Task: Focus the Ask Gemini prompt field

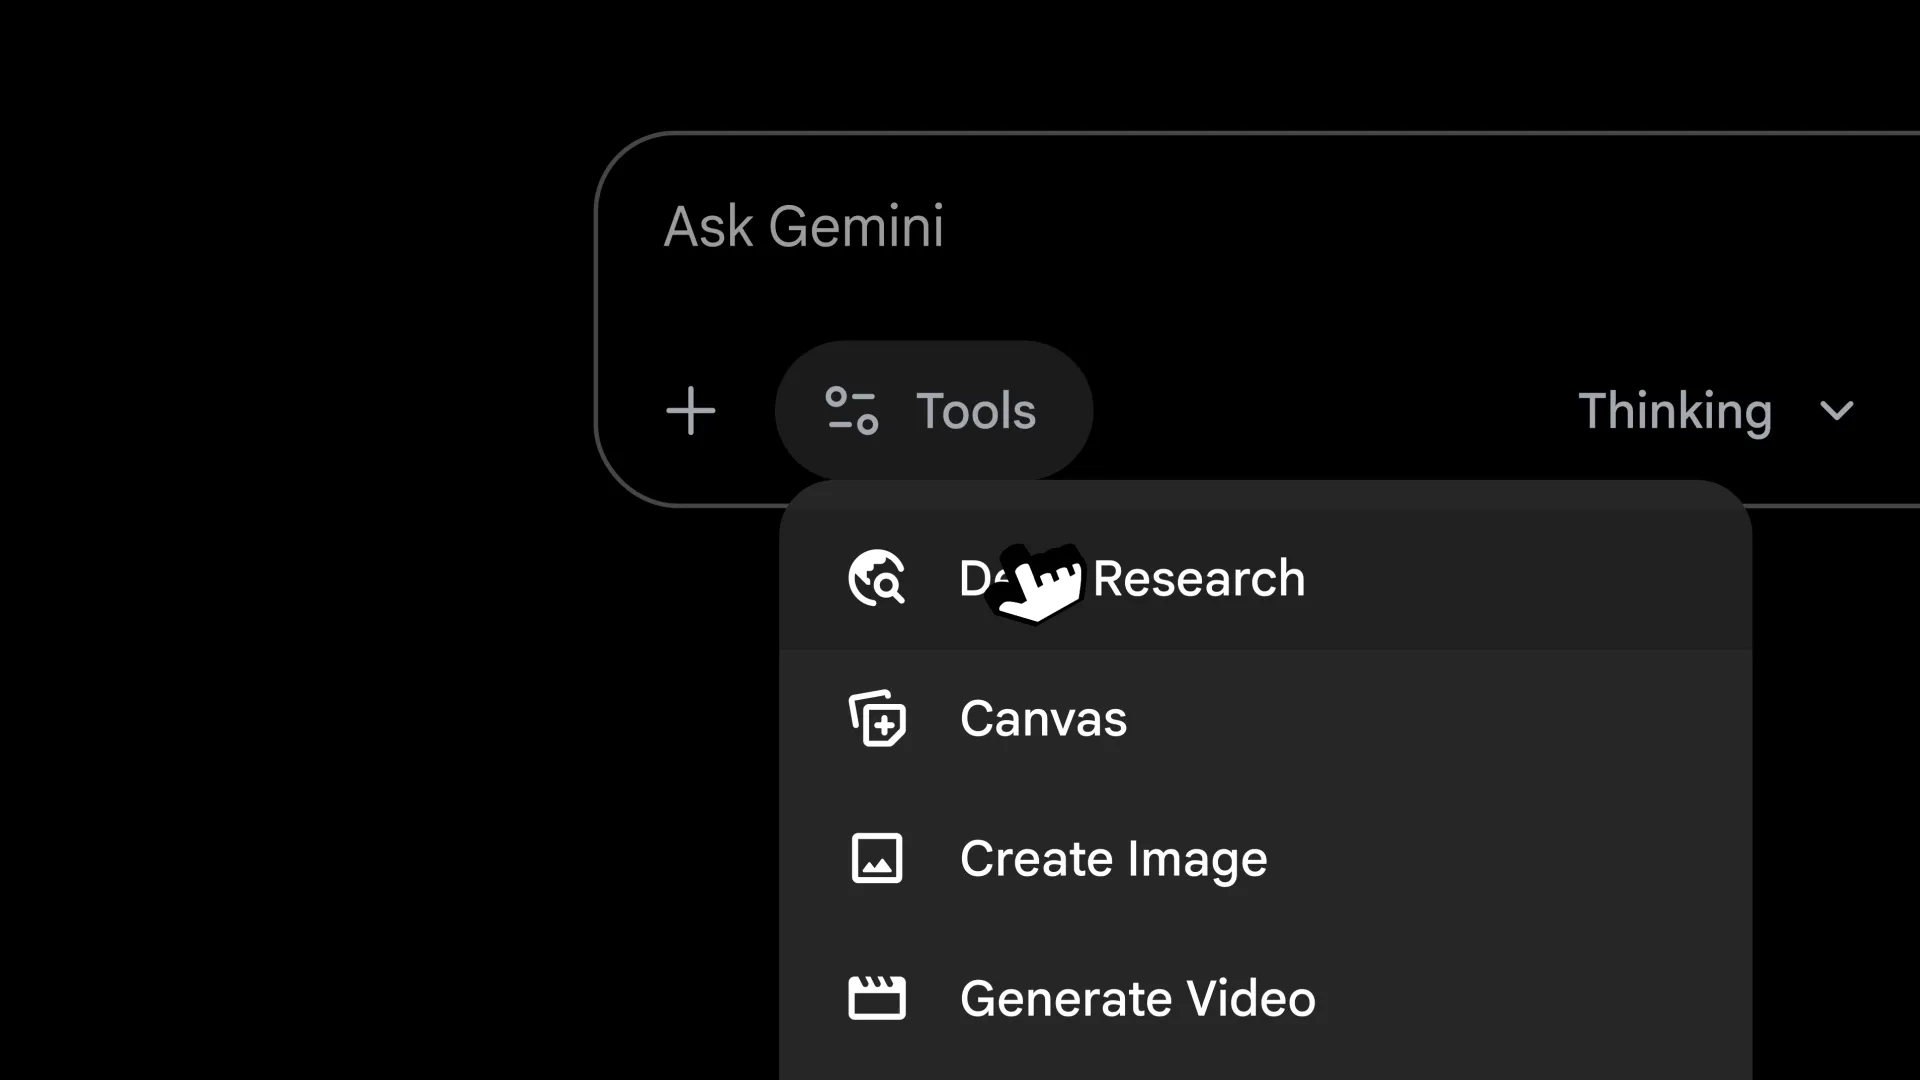Action: [803, 226]
